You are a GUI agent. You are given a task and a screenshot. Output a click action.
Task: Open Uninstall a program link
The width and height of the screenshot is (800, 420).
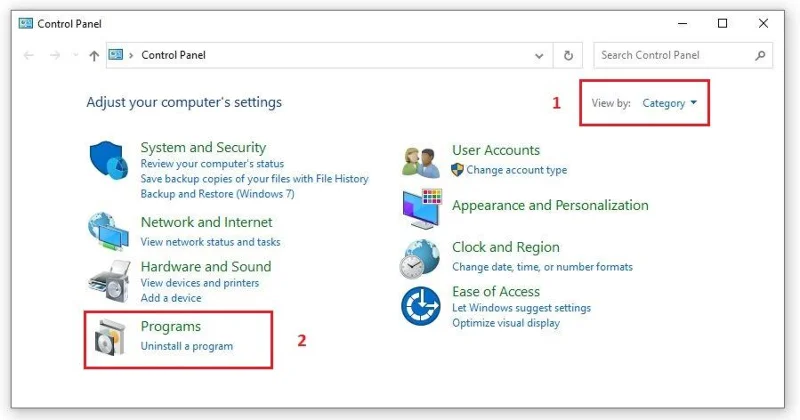(187, 346)
